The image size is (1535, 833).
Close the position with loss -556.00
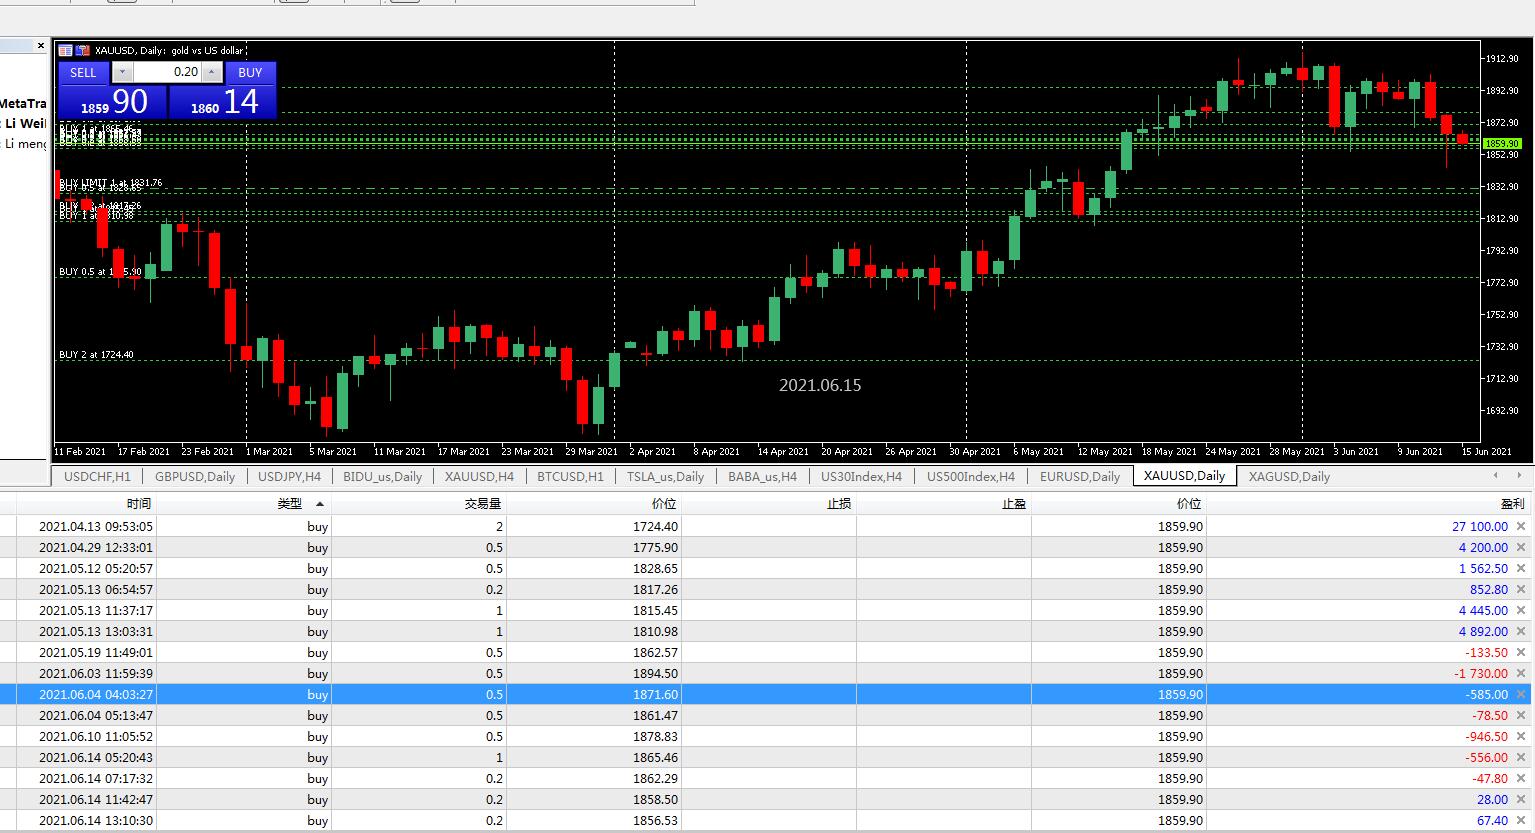pos(1521,757)
